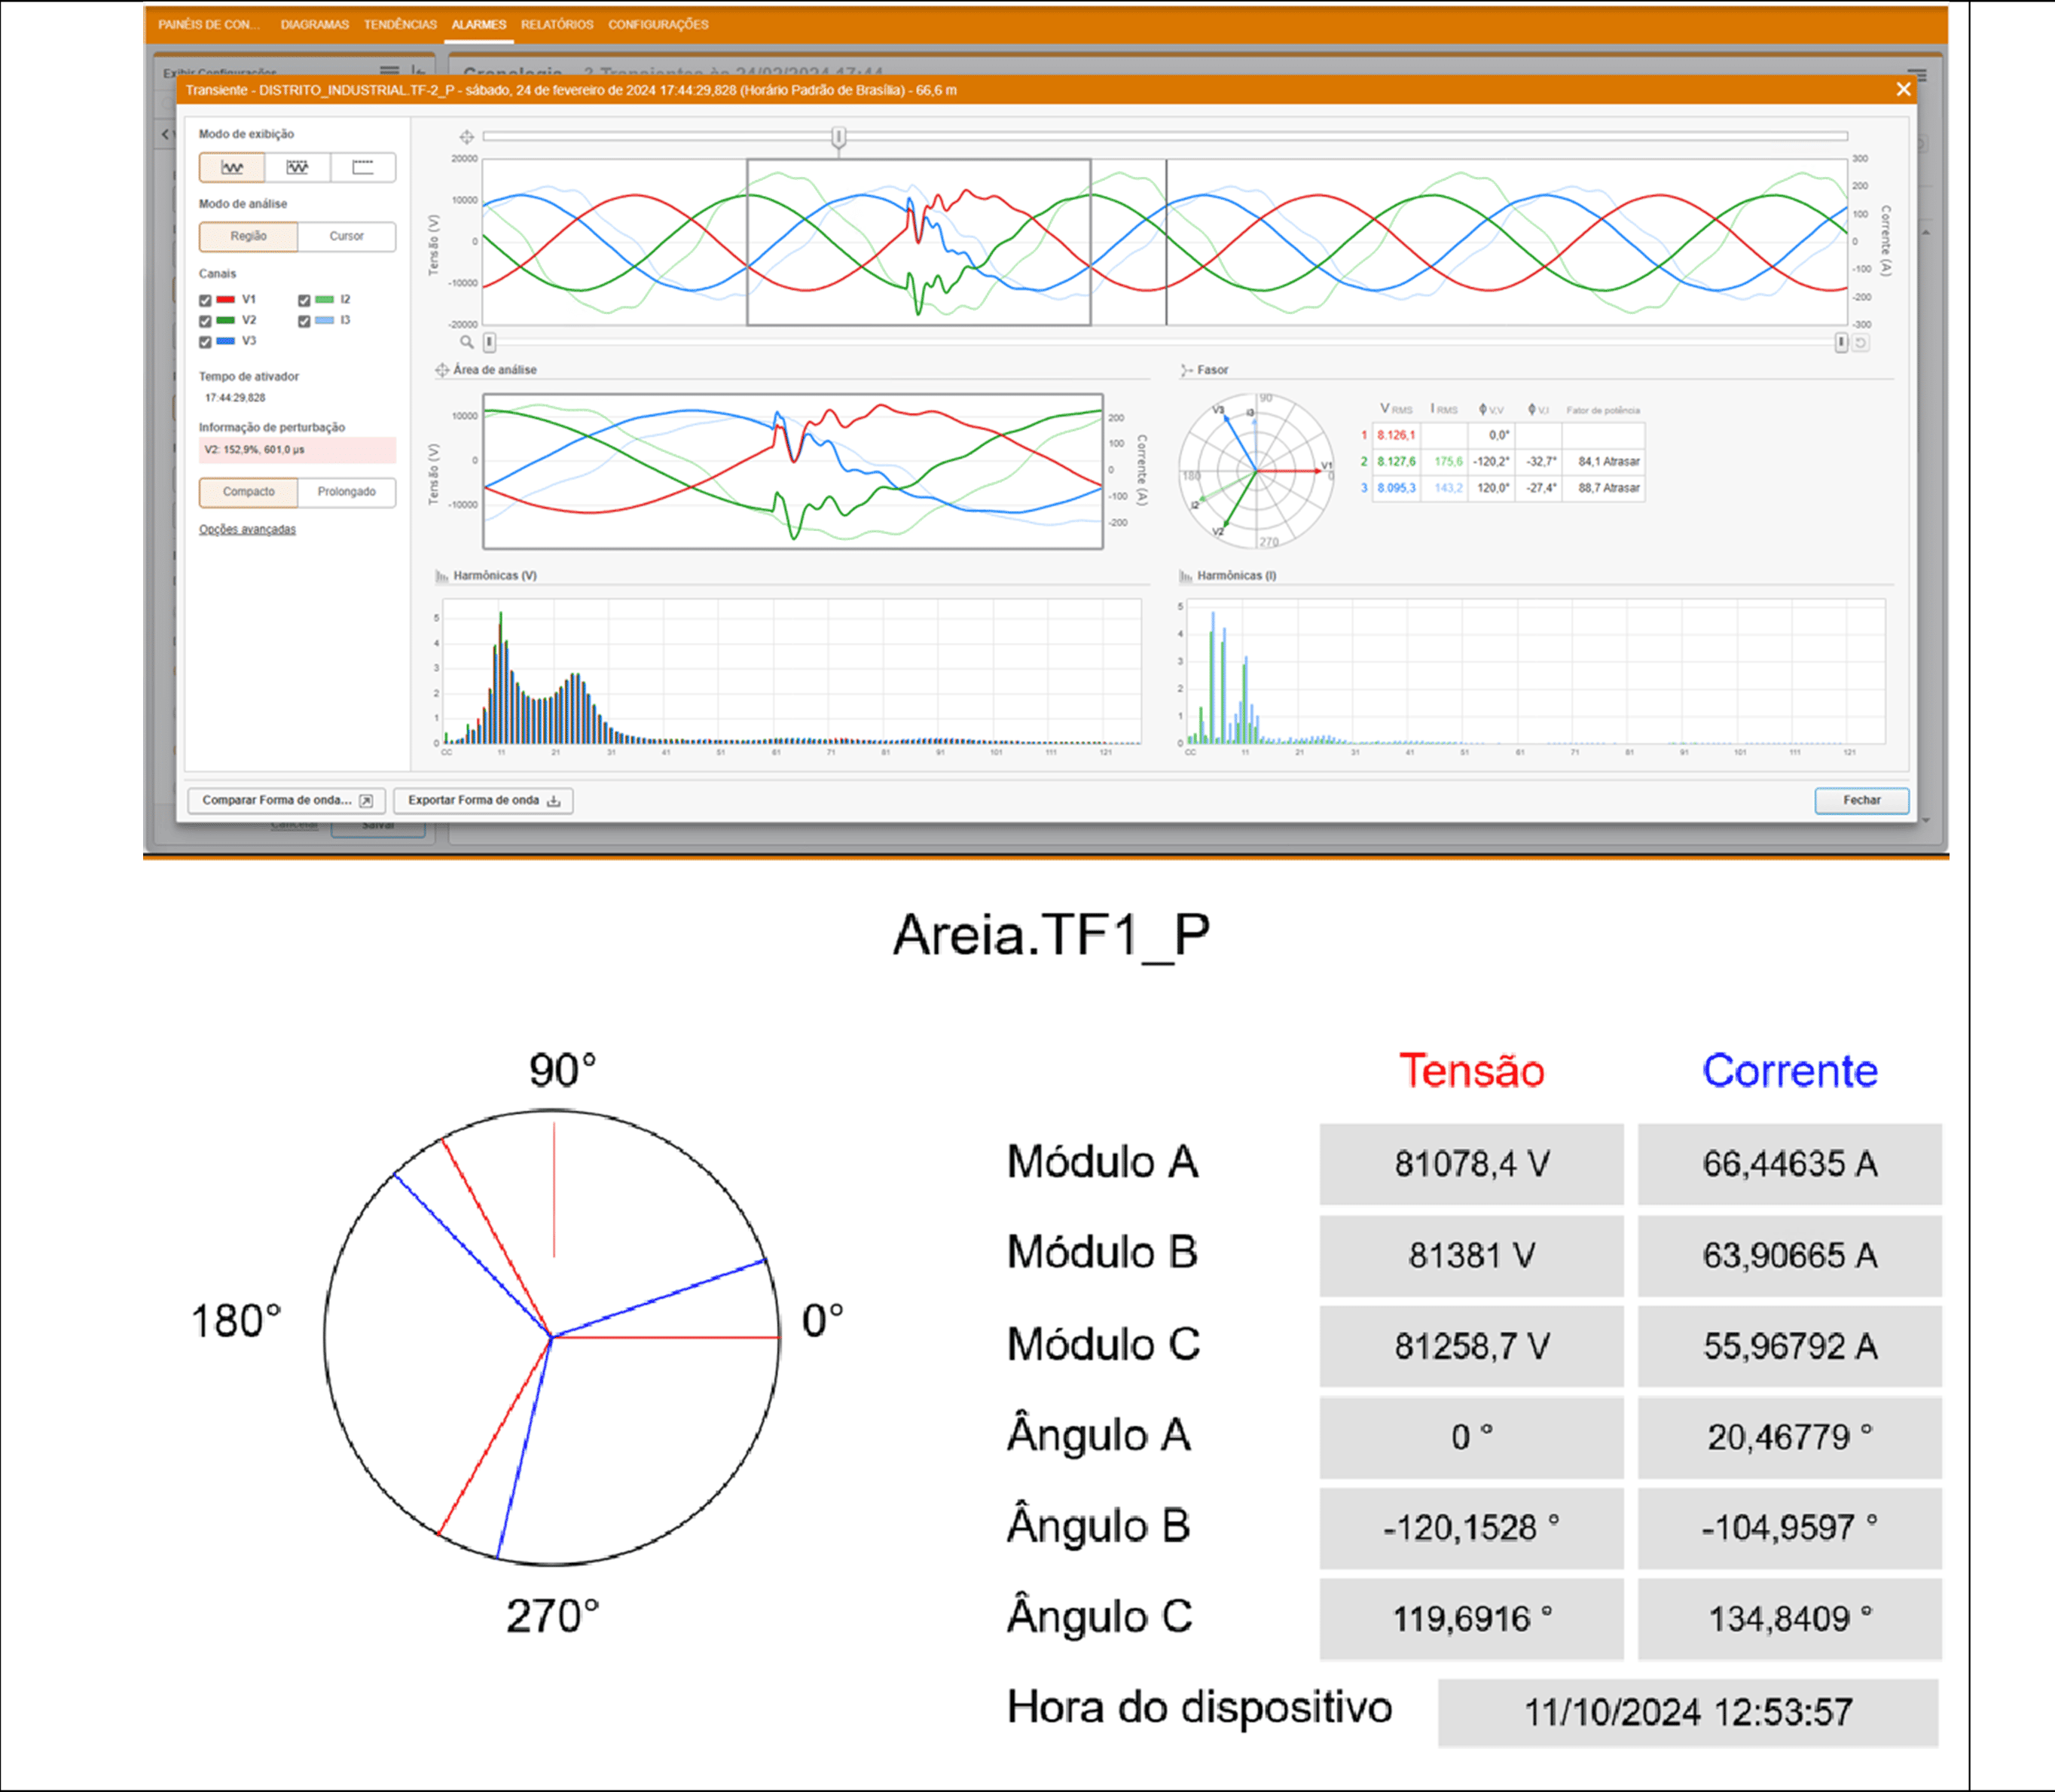Click the Fasor section icon
The image size is (2055, 1792).
point(1186,370)
